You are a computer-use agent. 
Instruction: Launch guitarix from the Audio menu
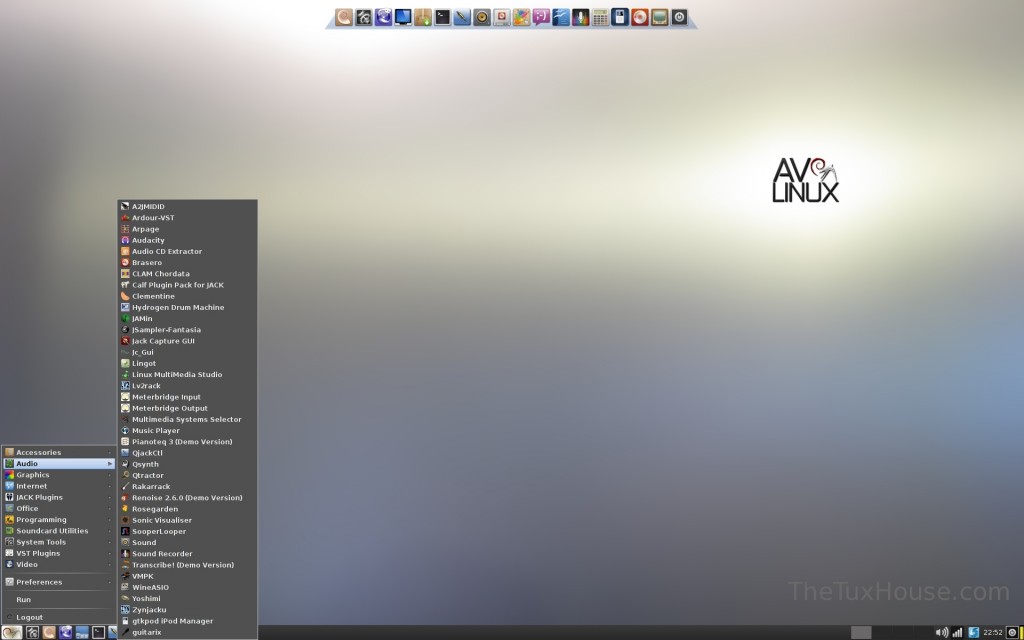pos(187,632)
